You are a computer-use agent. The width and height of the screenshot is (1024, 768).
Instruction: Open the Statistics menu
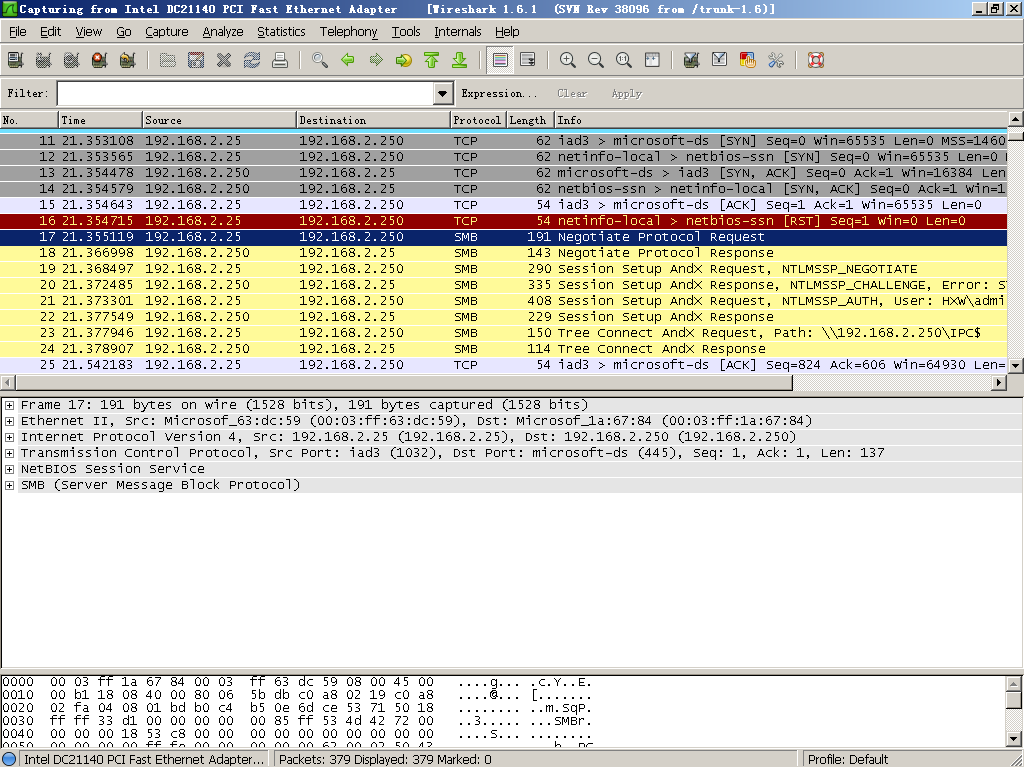(281, 31)
